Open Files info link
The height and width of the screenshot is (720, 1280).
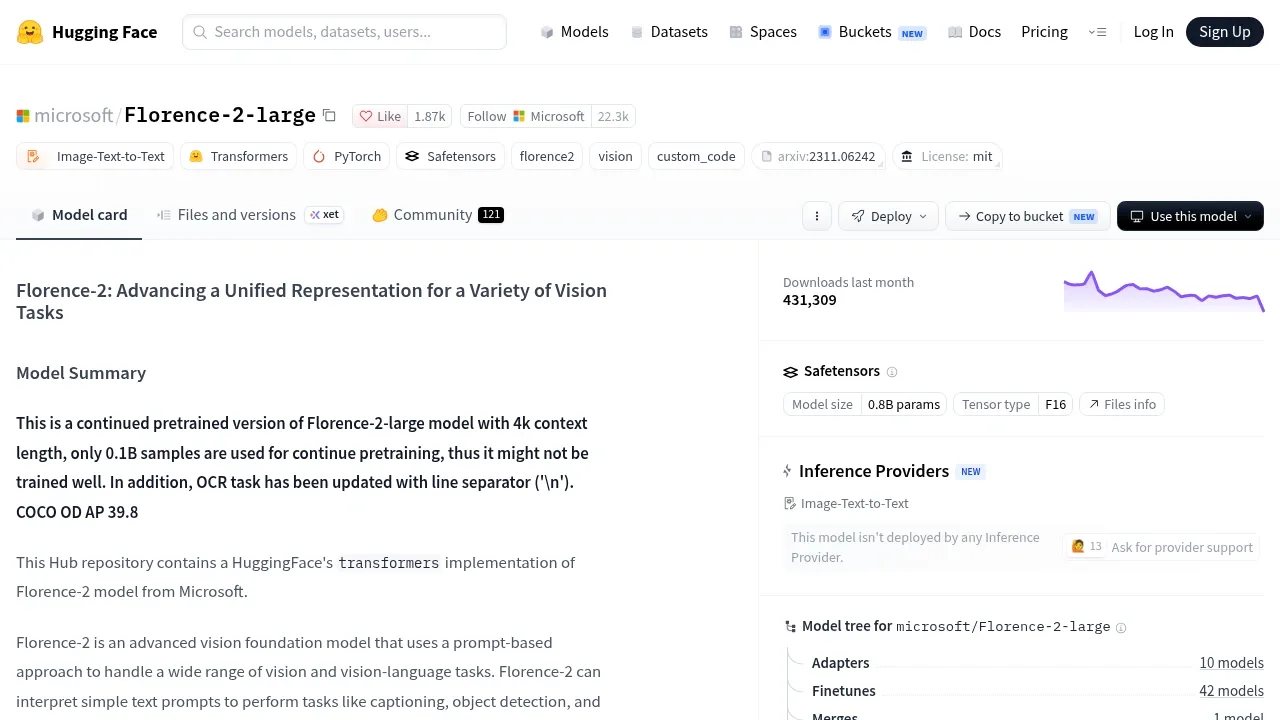tap(1122, 404)
